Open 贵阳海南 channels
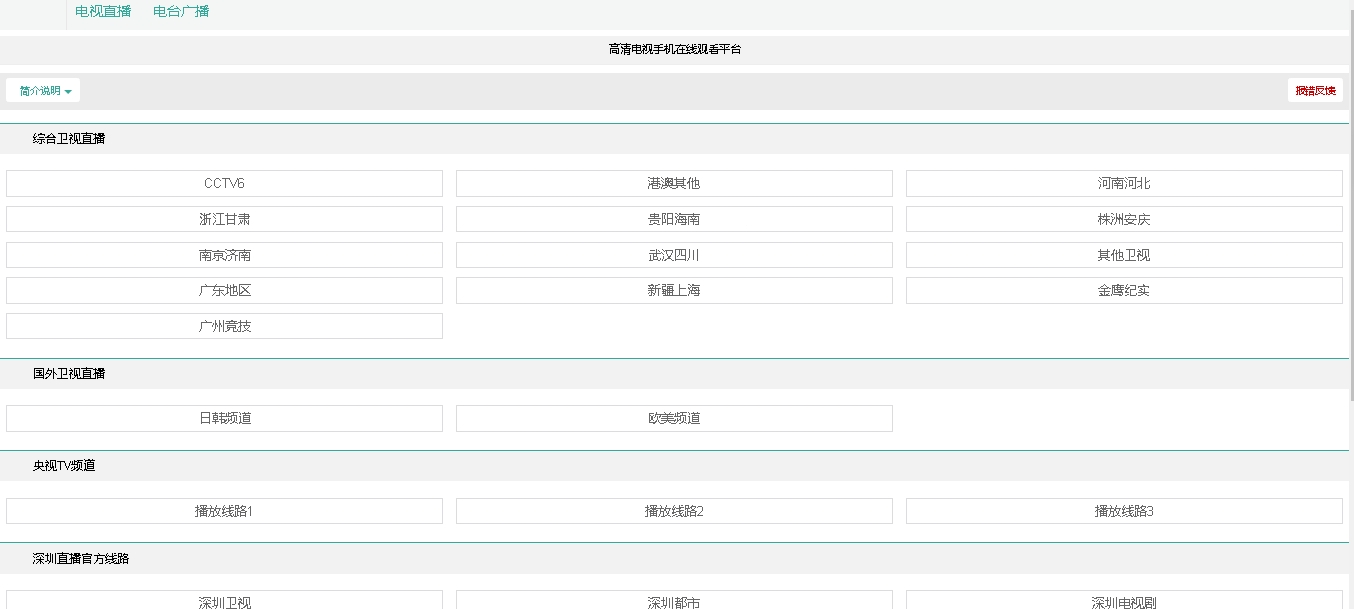The width and height of the screenshot is (1354, 609). [674, 220]
